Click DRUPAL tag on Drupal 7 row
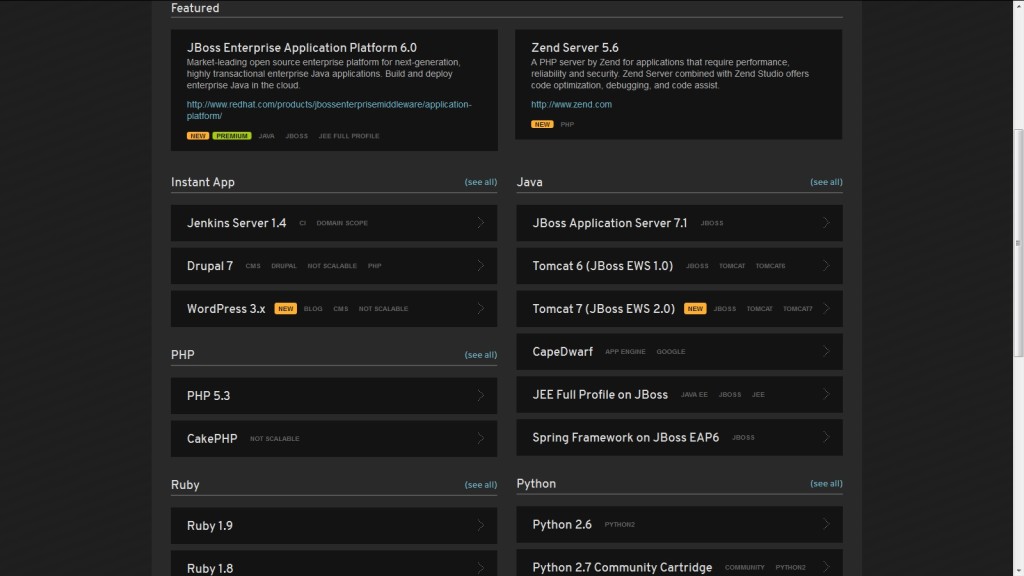The width and height of the screenshot is (1024, 576). pyautogui.click(x=284, y=266)
